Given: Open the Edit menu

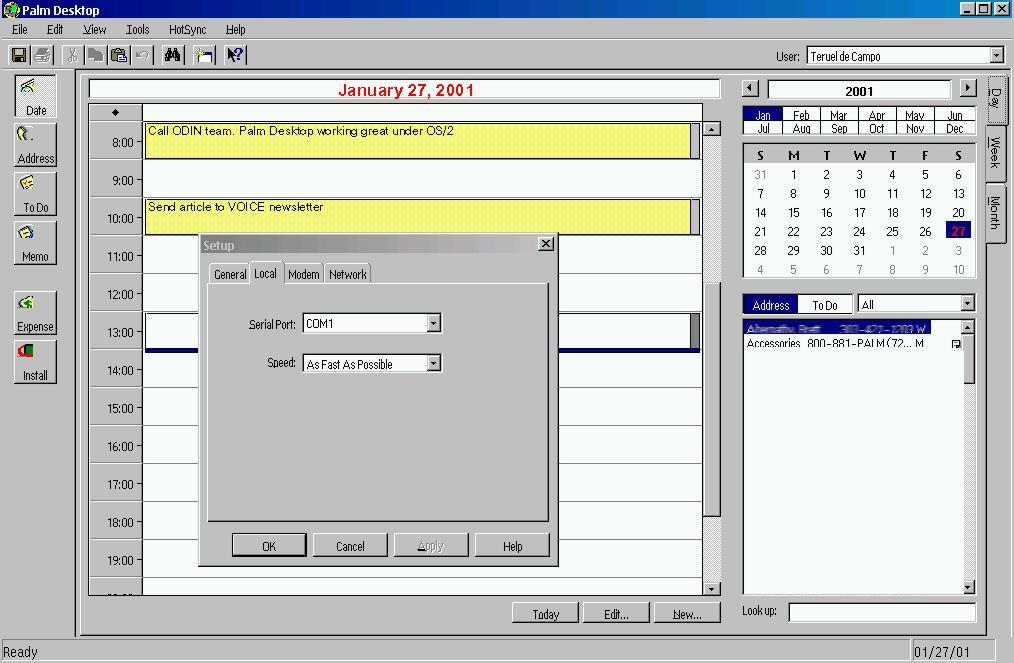Looking at the screenshot, I should pos(54,30).
